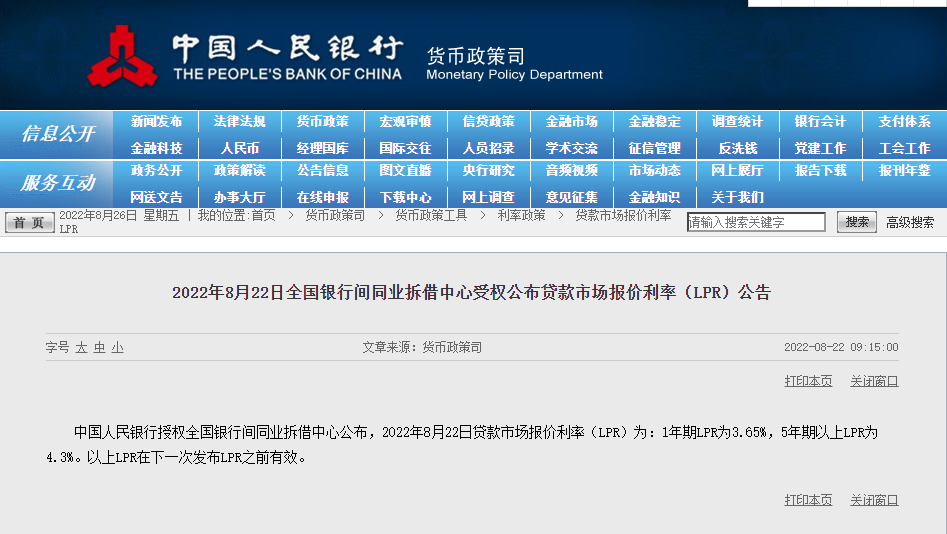
Task: Click the search keyword input field
Action: click(756, 222)
